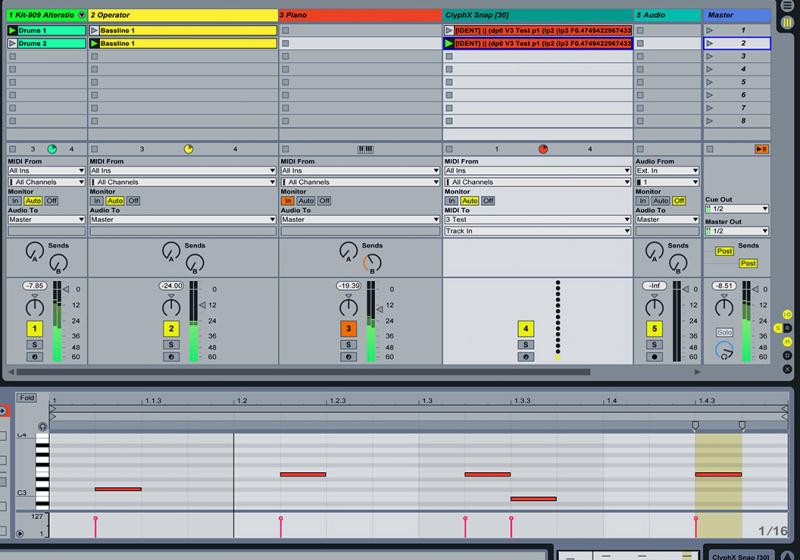Launch the Drums 1 clip

click(x=12, y=31)
